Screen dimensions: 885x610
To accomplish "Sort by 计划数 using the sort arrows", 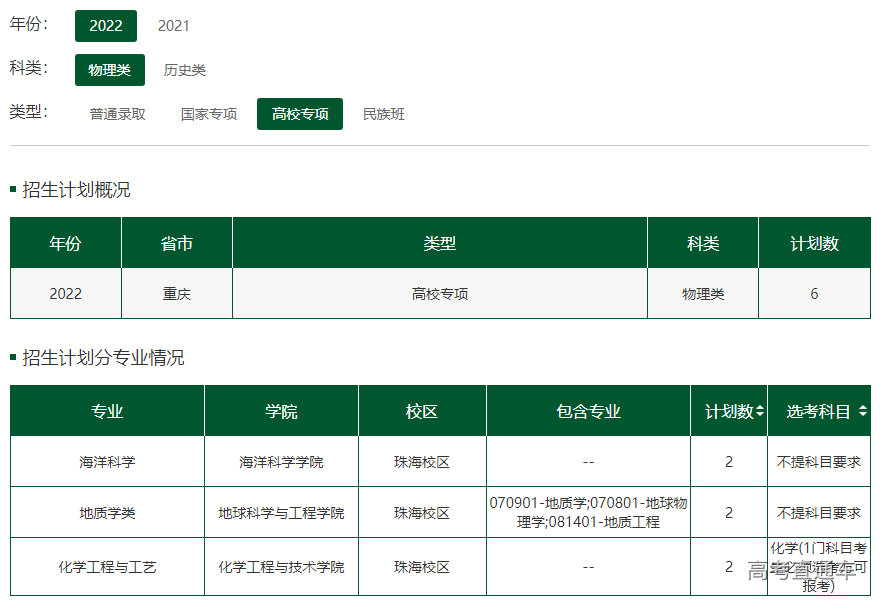I will [x=760, y=411].
